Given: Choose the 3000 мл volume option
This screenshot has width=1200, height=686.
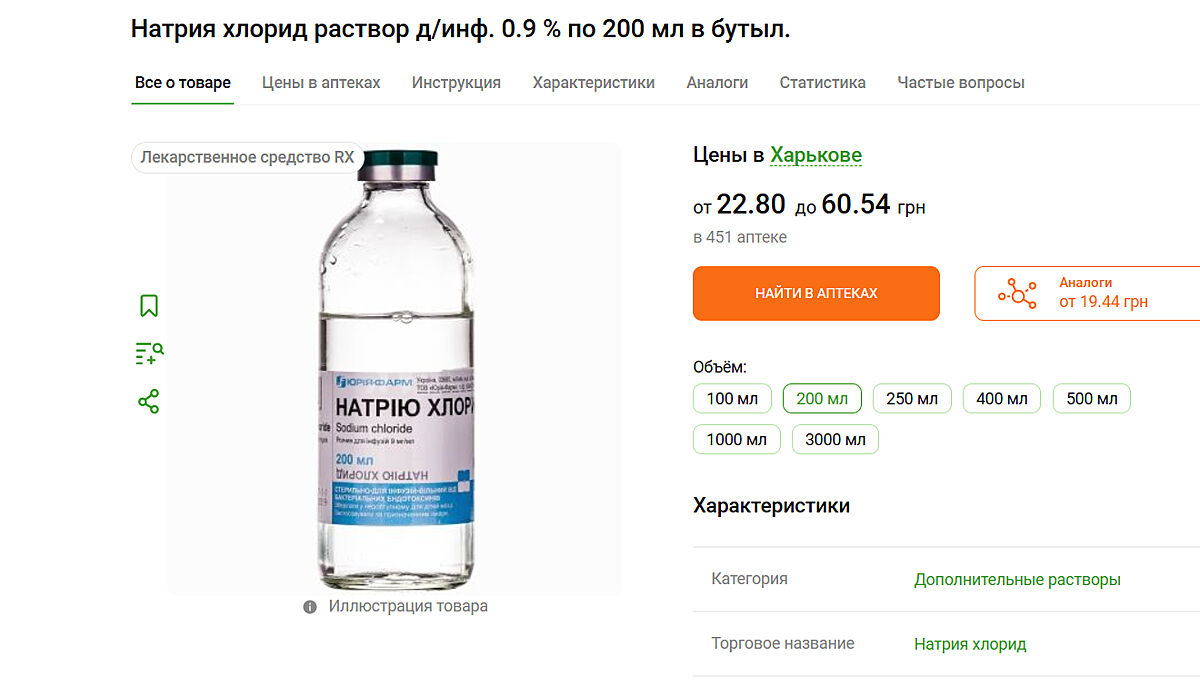Looking at the screenshot, I should point(835,439).
